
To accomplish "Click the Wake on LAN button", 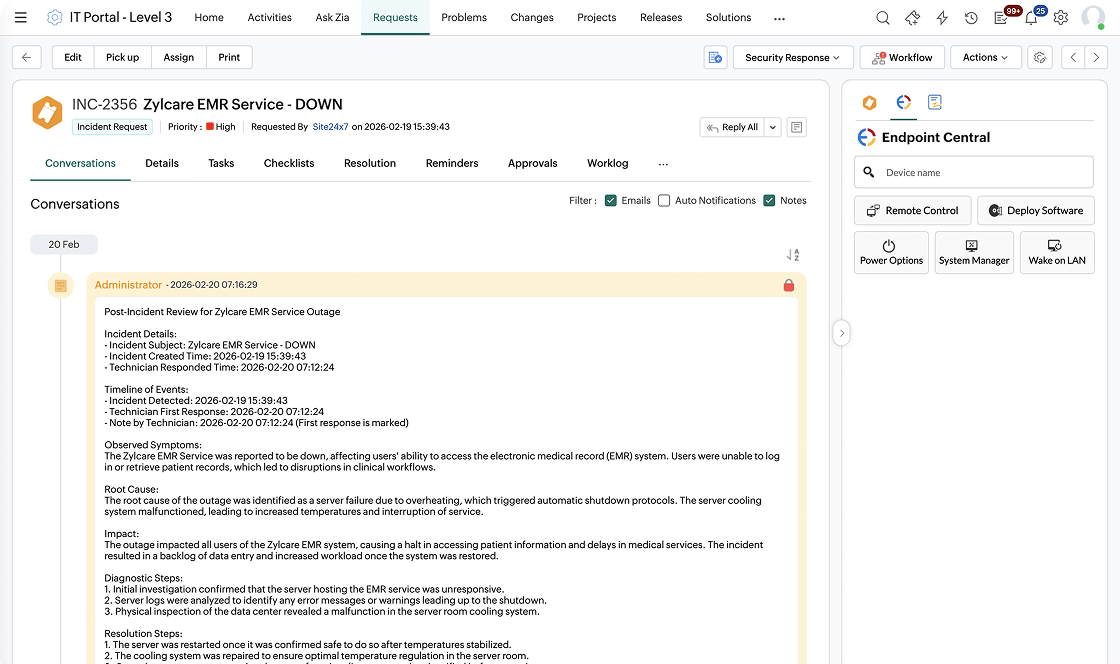I will [1057, 252].
